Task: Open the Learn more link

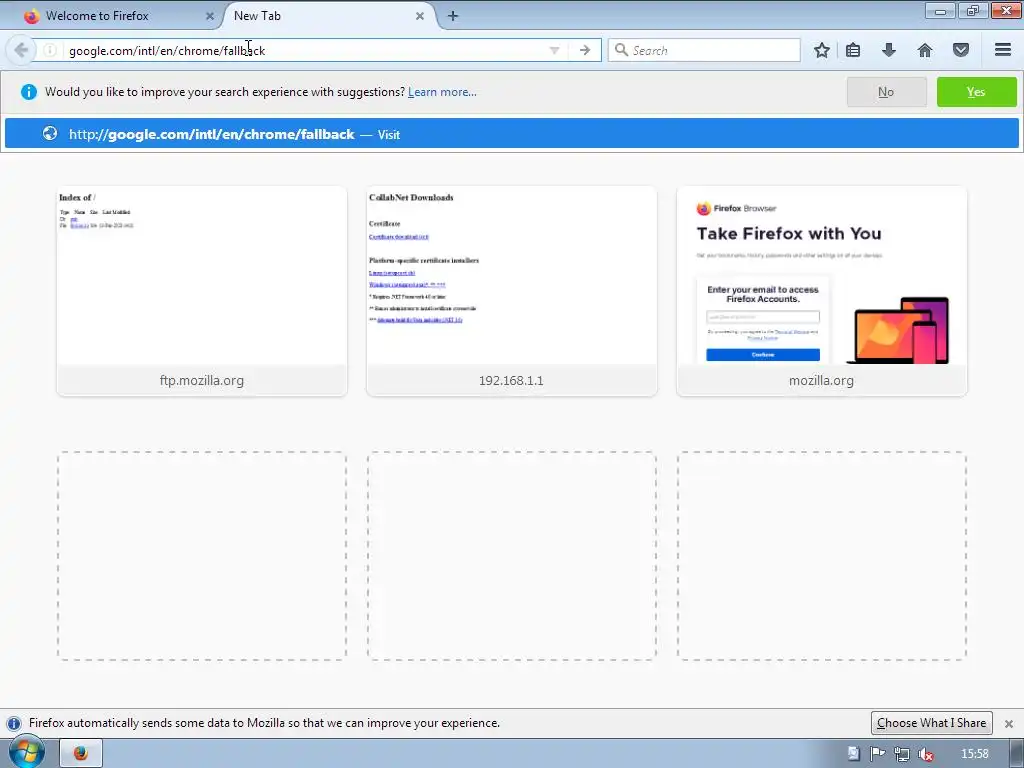Action: point(442,92)
